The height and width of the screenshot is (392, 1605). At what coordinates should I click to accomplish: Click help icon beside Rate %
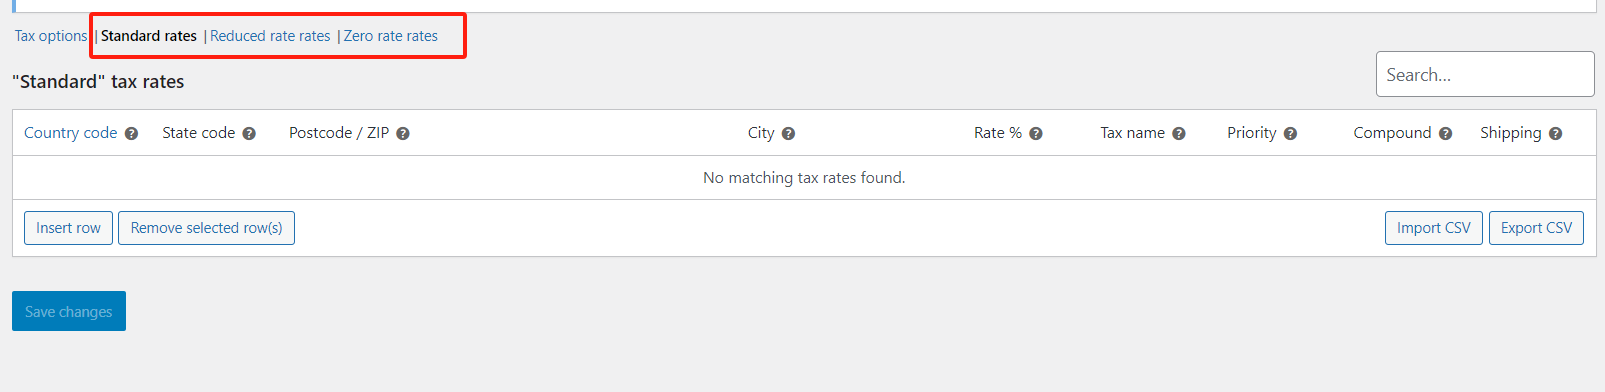[1036, 134]
